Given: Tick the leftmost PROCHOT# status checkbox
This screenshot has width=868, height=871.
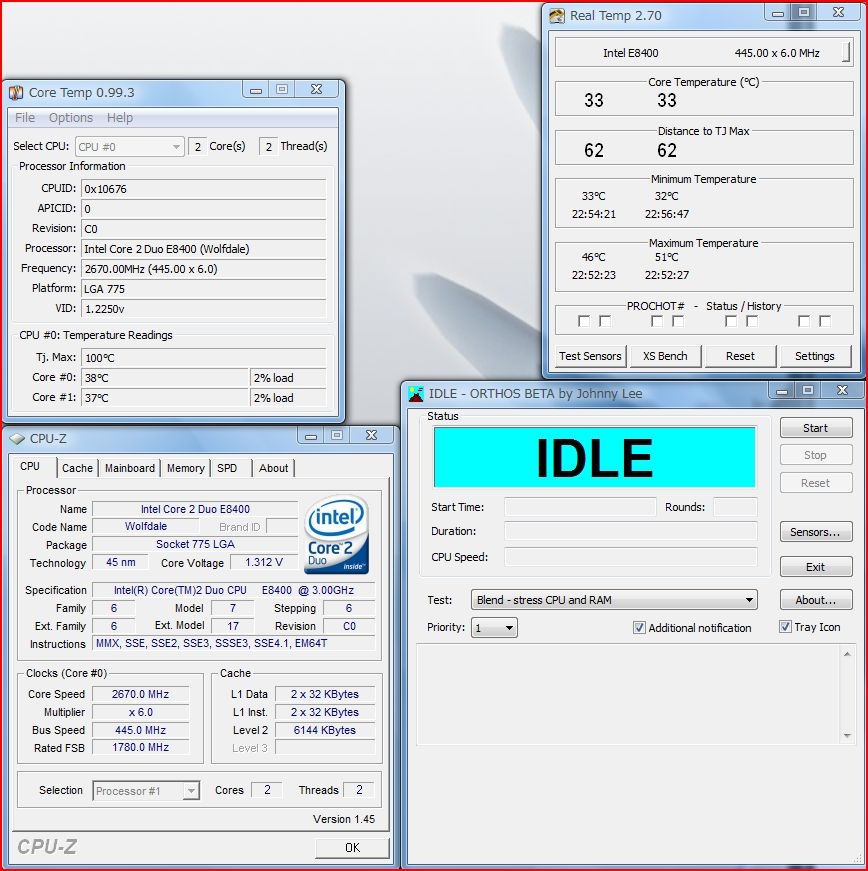Looking at the screenshot, I should tap(584, 321).
